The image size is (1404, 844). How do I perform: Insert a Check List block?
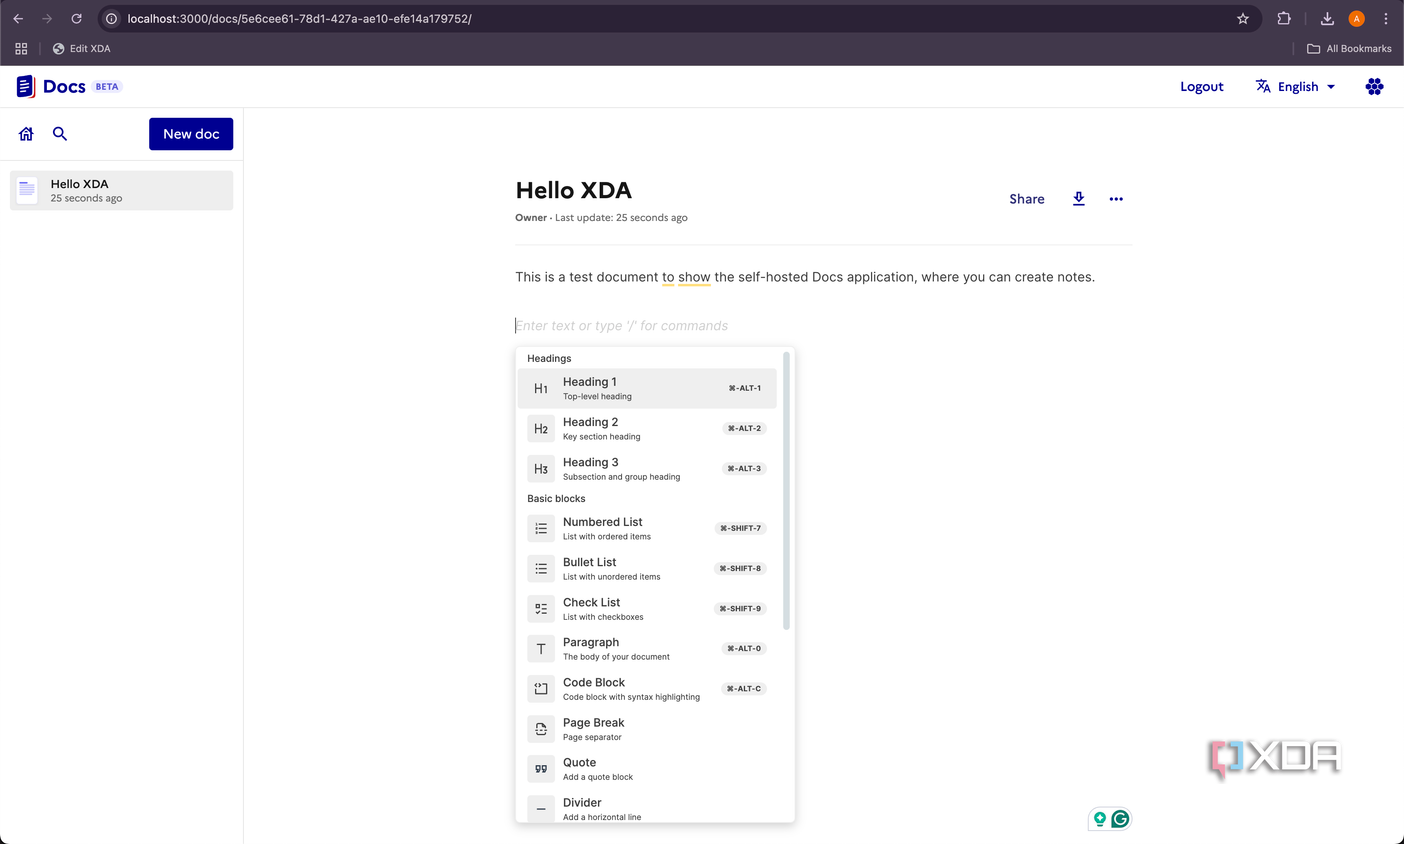coord(647,608)
